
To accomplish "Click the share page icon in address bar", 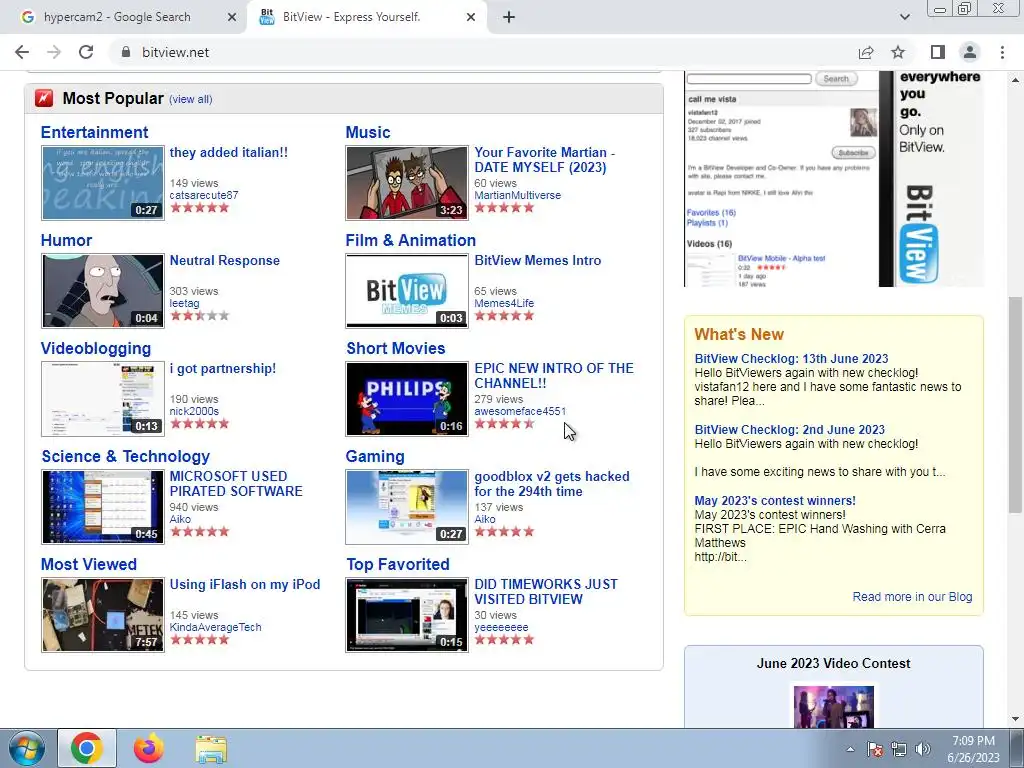I will click(x=866, y=52).
